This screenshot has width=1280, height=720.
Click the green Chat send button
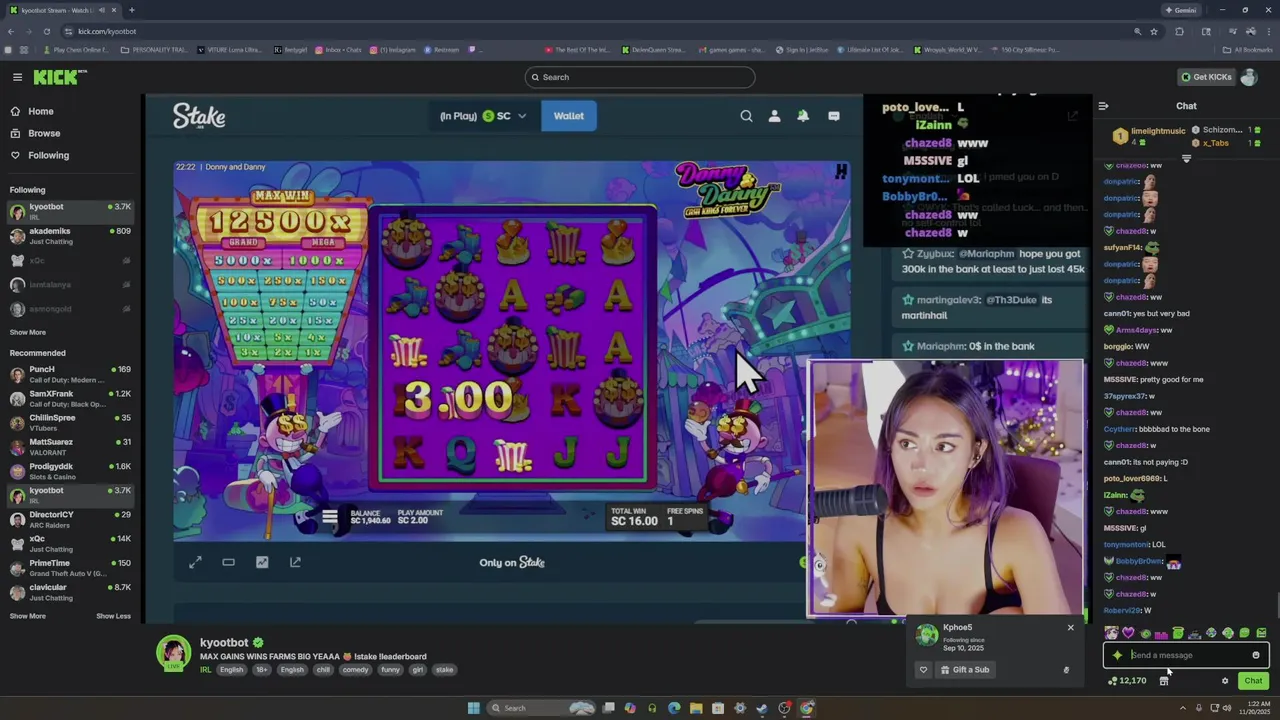[x=1253, y=681]
